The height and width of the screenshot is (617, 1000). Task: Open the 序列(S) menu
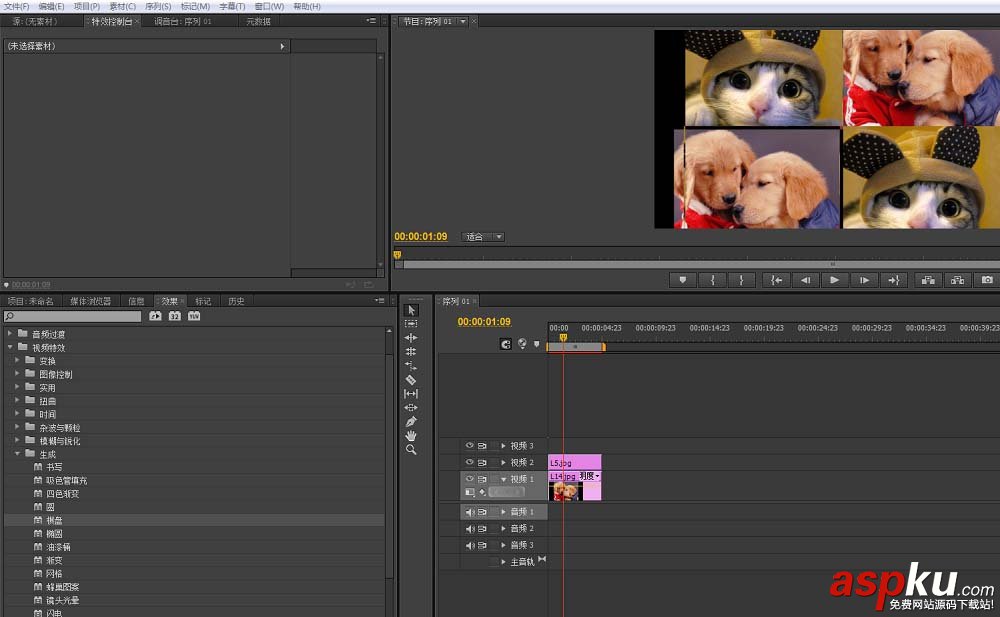(x=158, y=6)
